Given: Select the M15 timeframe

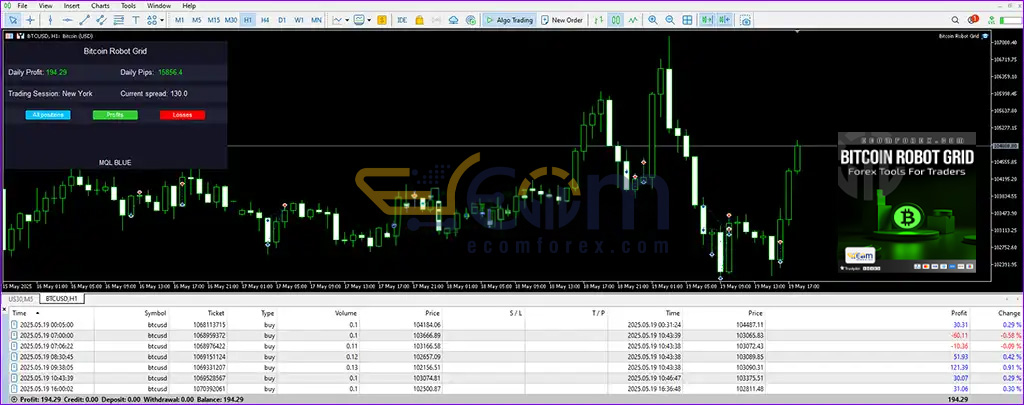Looking at the screenshot, I should (x=214, y=20).
